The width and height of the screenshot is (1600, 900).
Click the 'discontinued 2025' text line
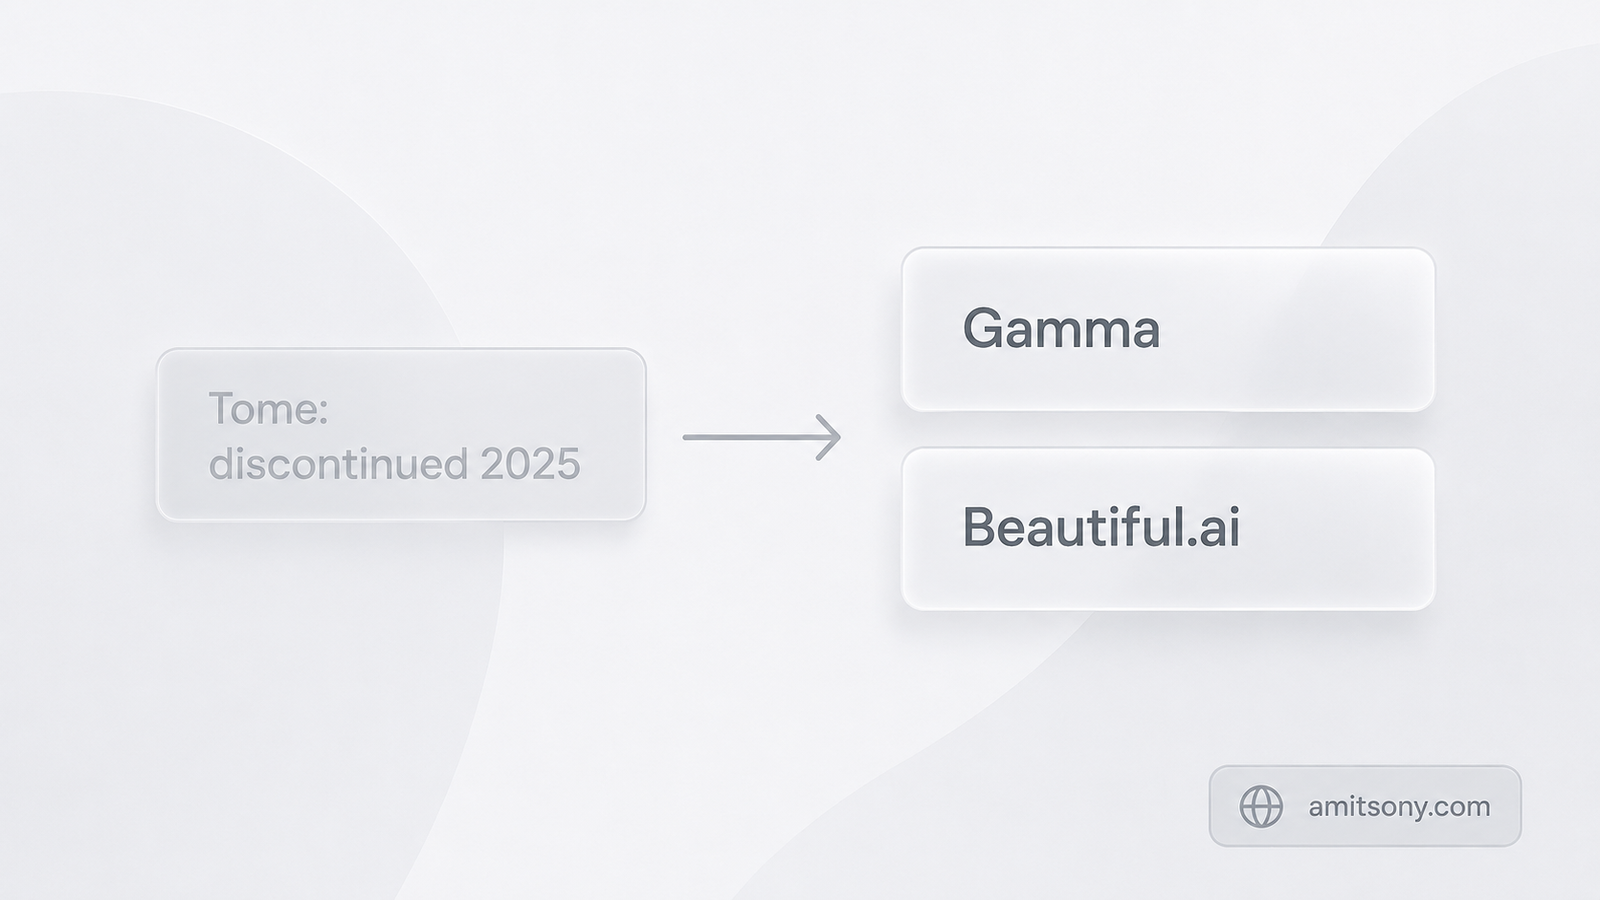point(394,464)
